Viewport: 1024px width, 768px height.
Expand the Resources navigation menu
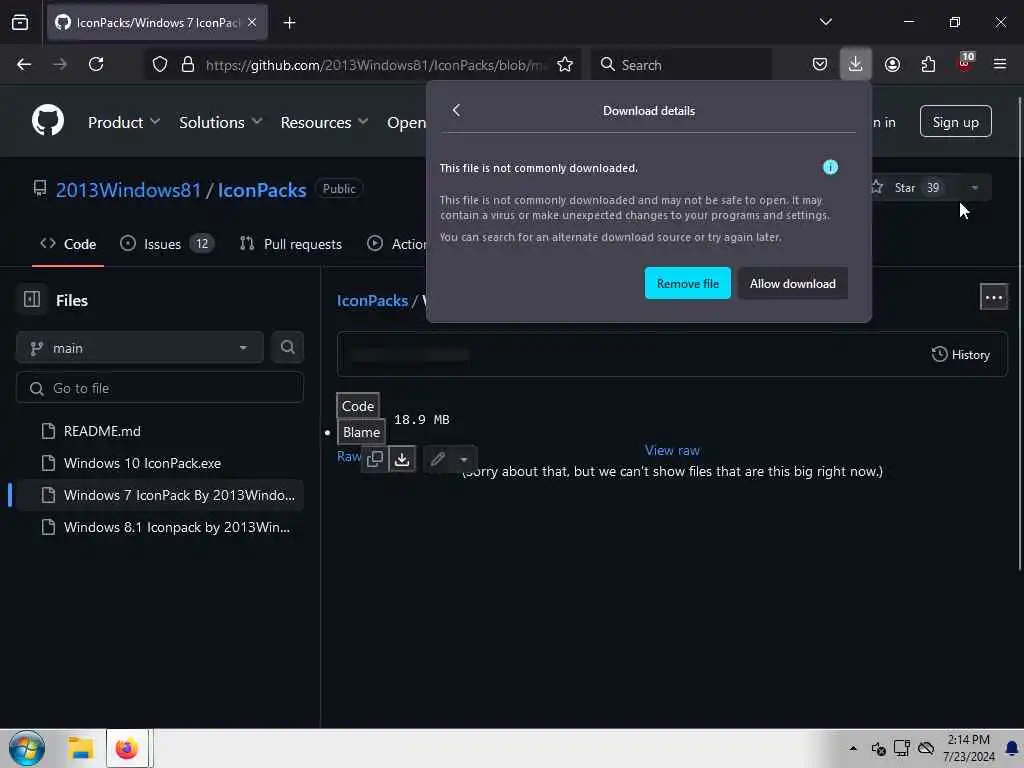(x=324, y=122)
